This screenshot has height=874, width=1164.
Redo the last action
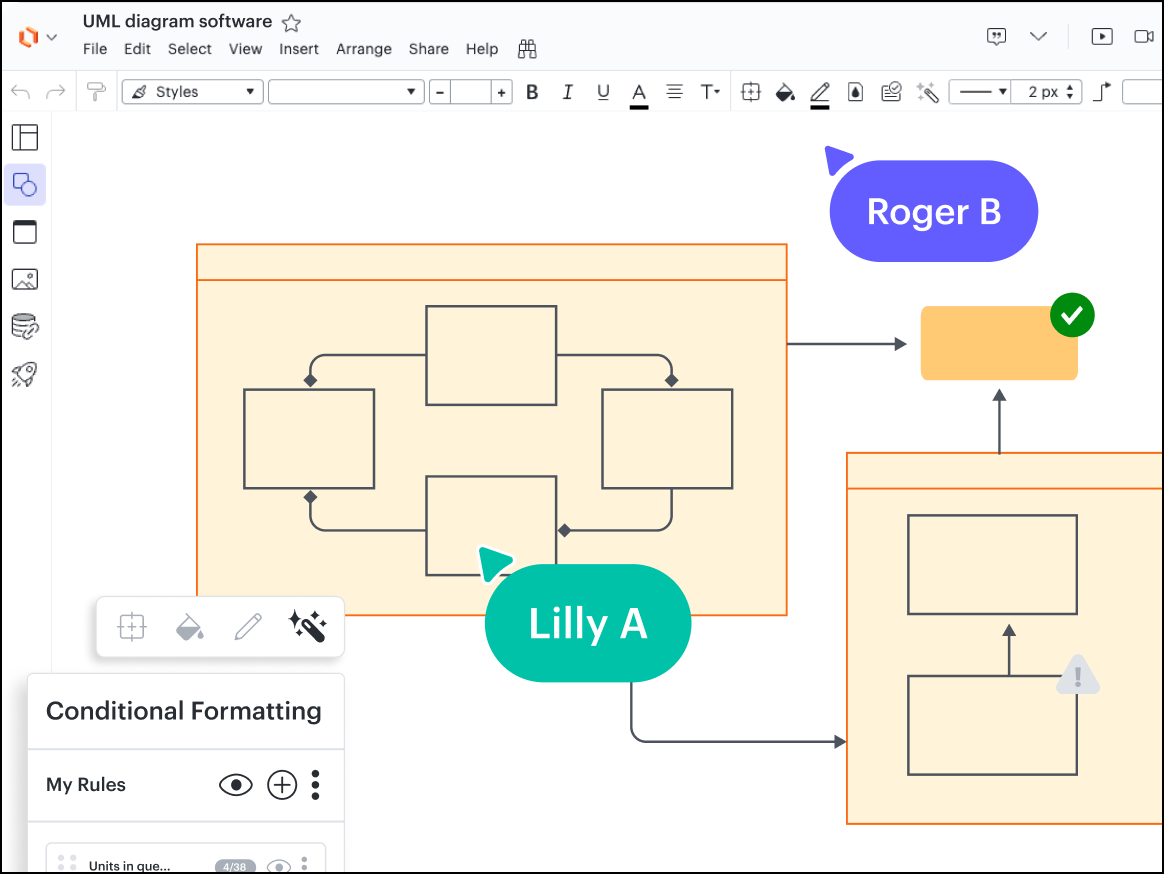(x=56, y=92)
